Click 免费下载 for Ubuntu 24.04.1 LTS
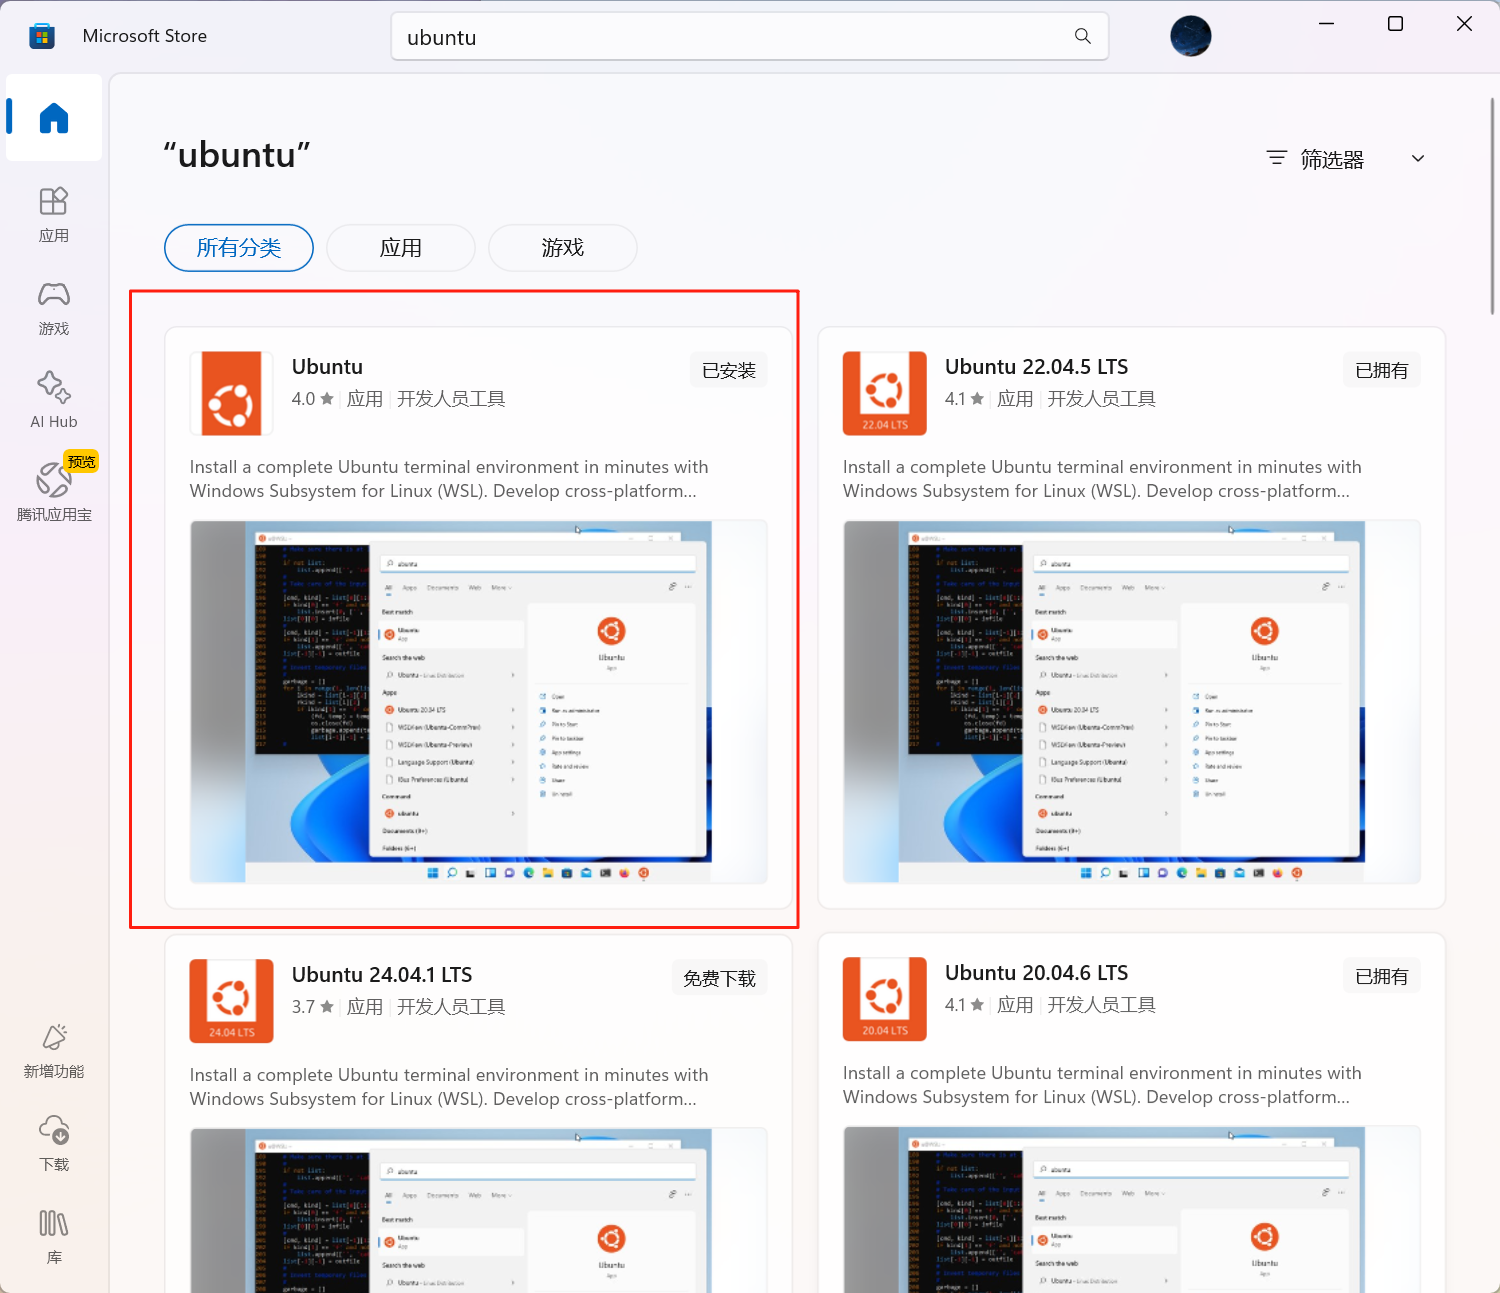The width and height of the screenshot is (1500, 1293). pyautogui.click(x=720, y=978)
